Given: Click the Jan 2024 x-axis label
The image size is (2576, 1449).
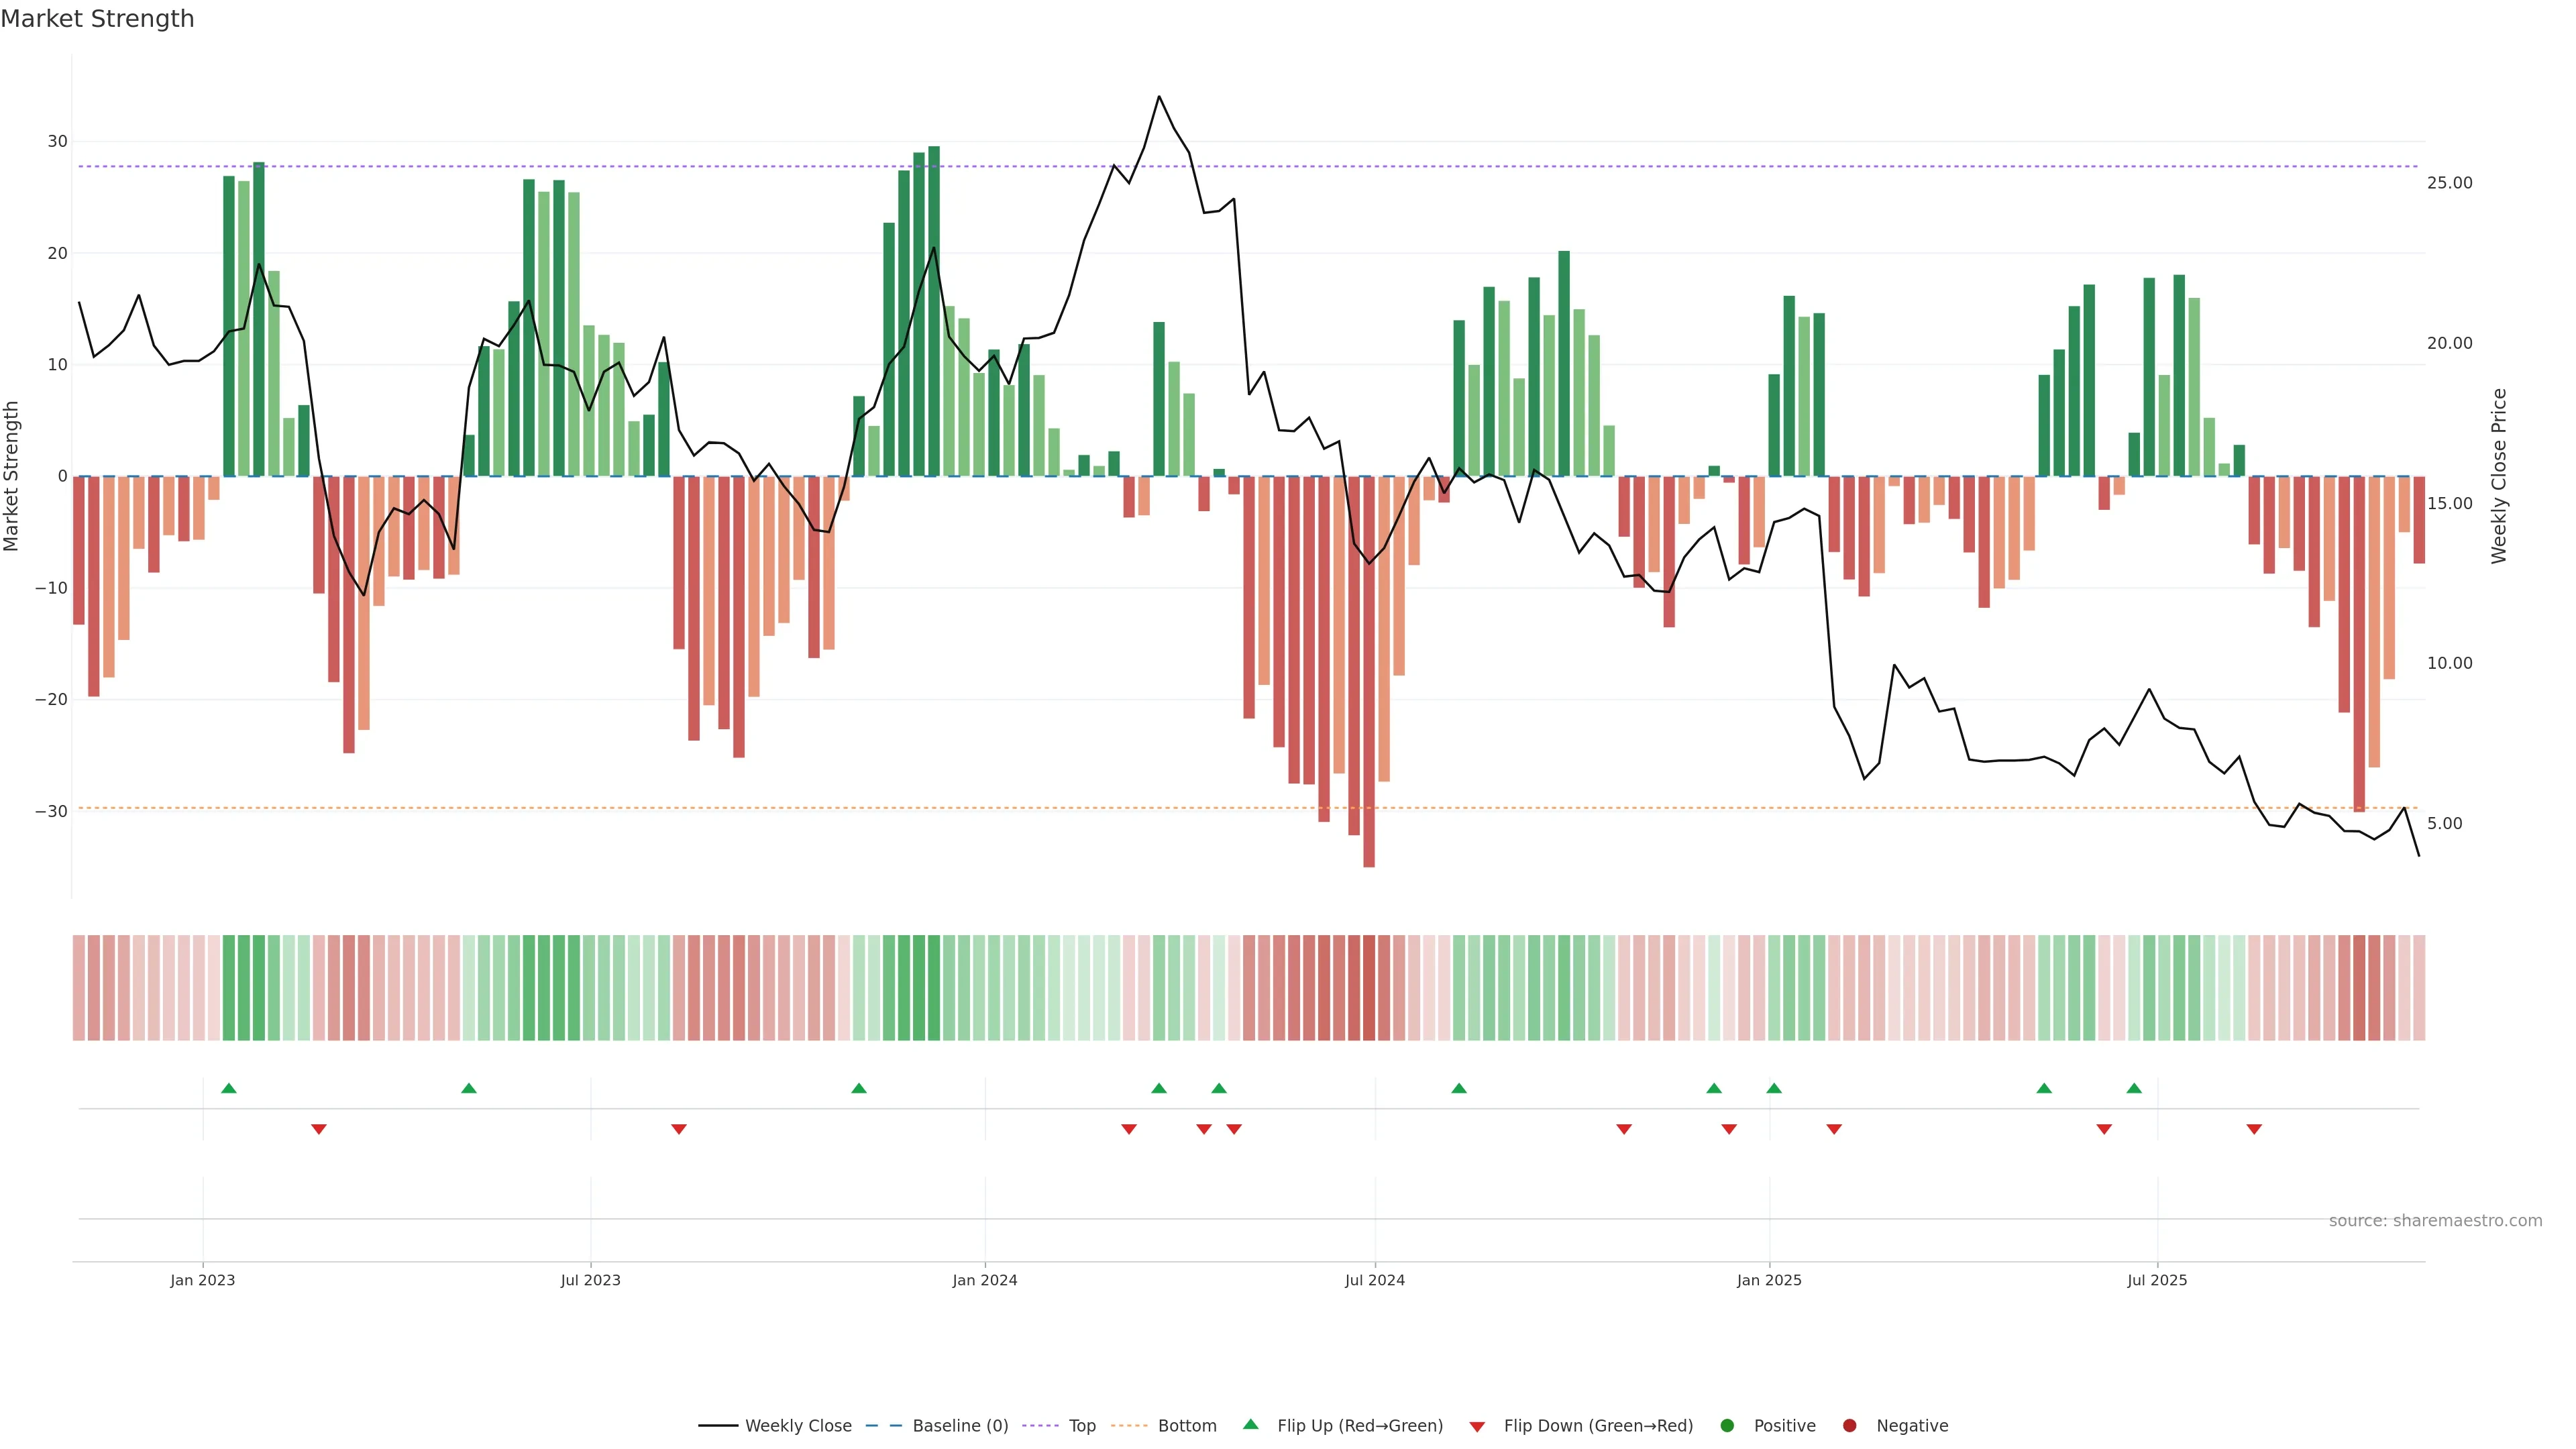Looking at the screenshot, I should 984,1280.
